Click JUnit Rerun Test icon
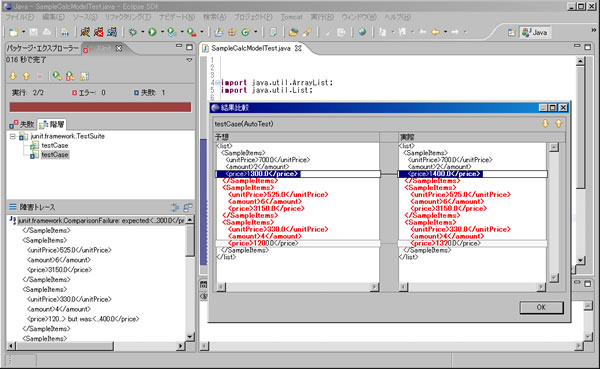Image resolution: width=600 pixels, height=369 pixels. 57,76
